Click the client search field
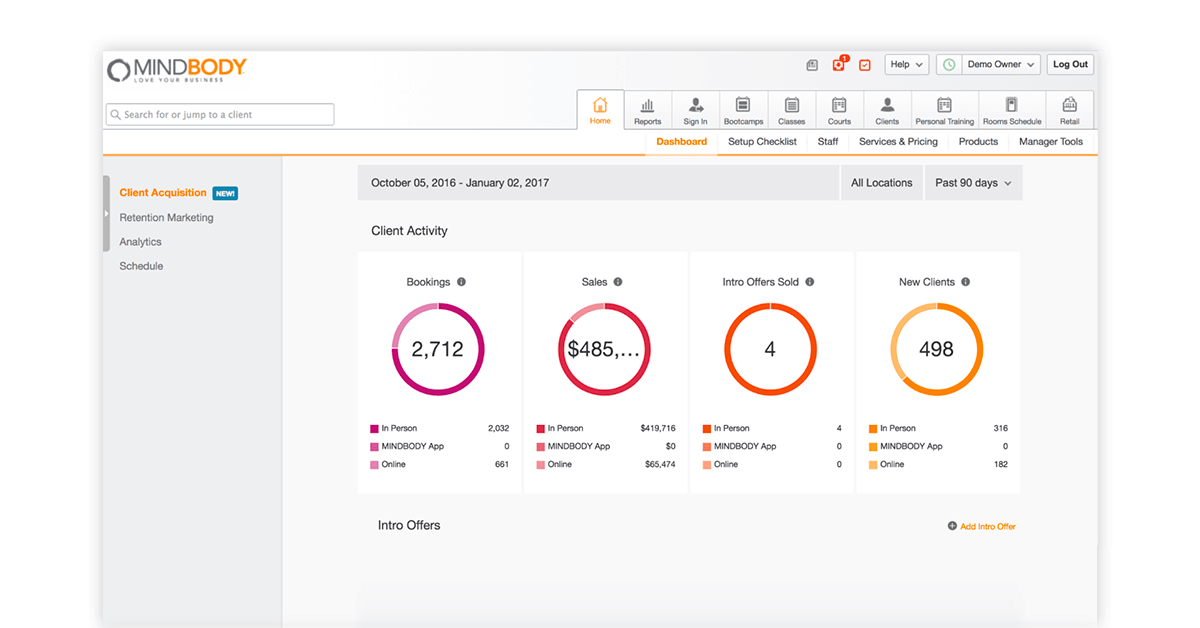This screenshot has height=628, width=1200. pos(220,115)
